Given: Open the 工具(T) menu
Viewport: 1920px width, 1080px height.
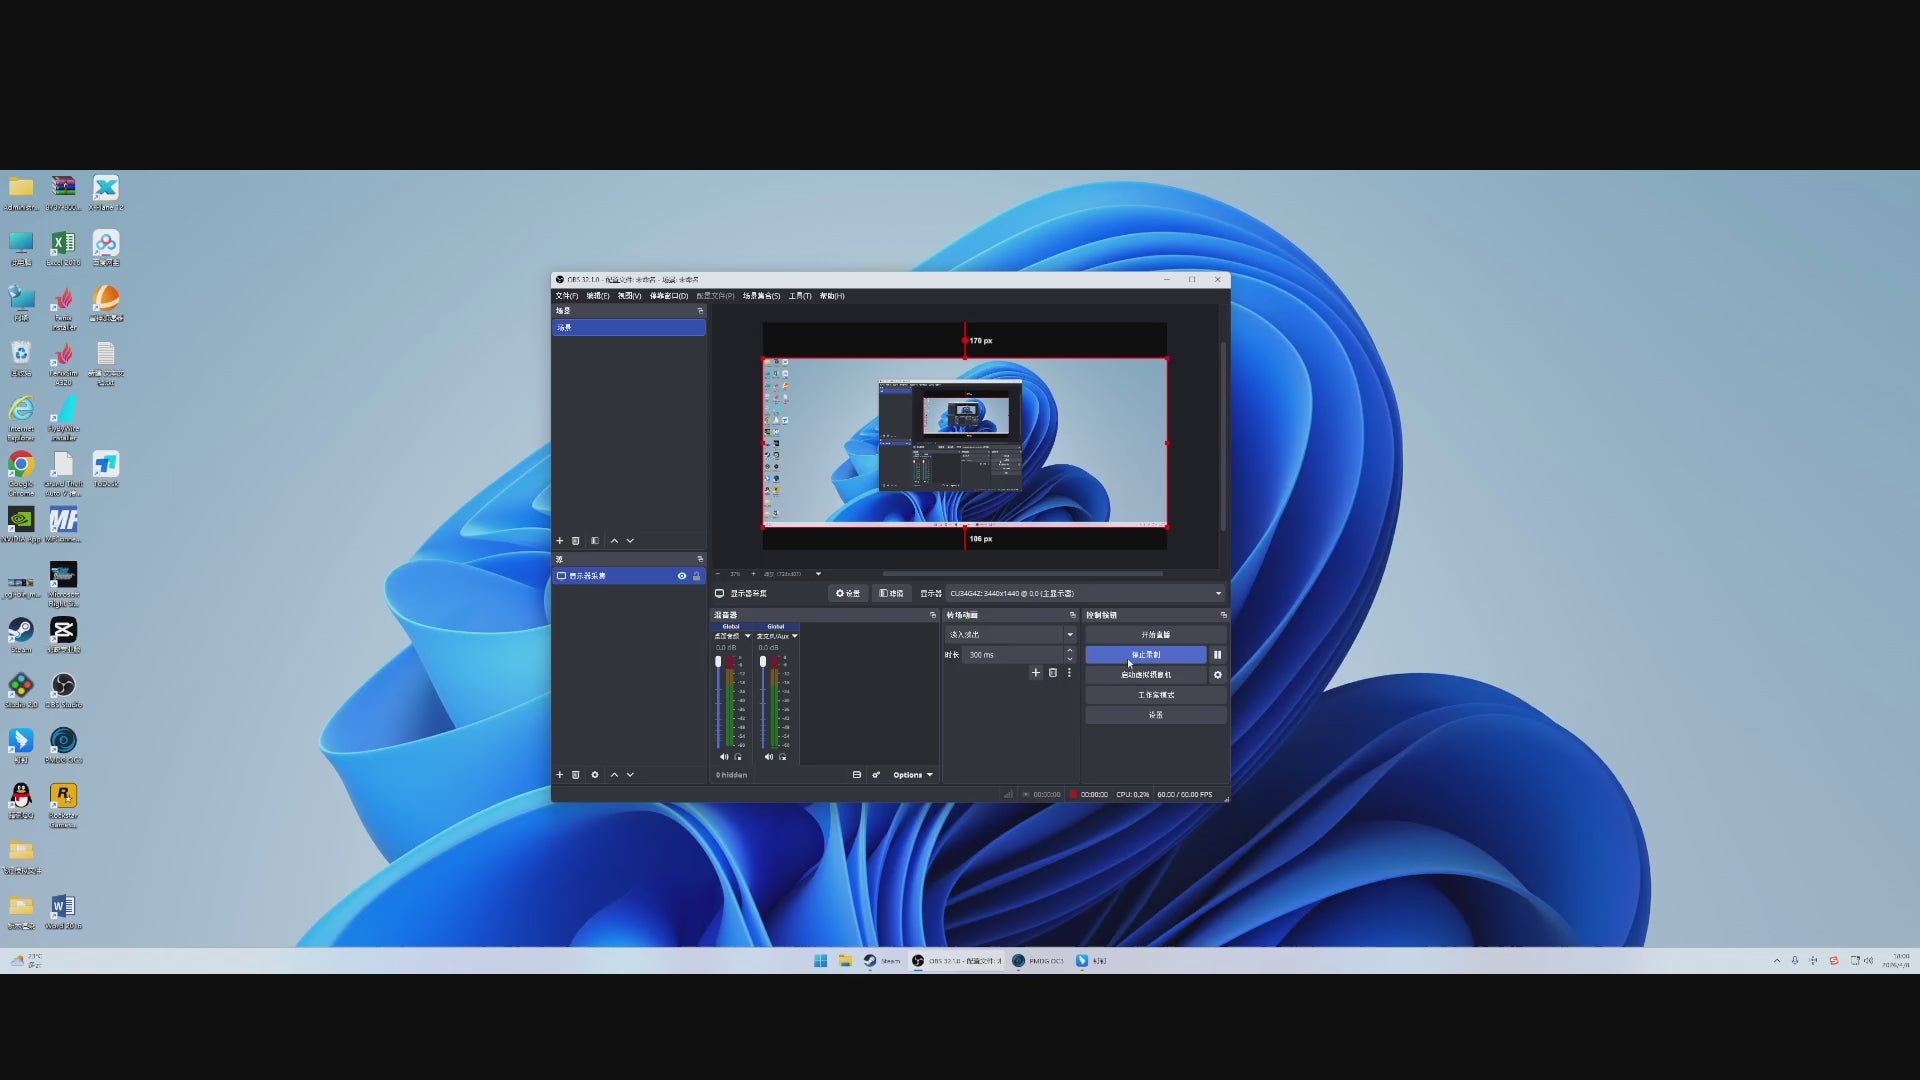Looking at the screenshot, I should 800,296.
